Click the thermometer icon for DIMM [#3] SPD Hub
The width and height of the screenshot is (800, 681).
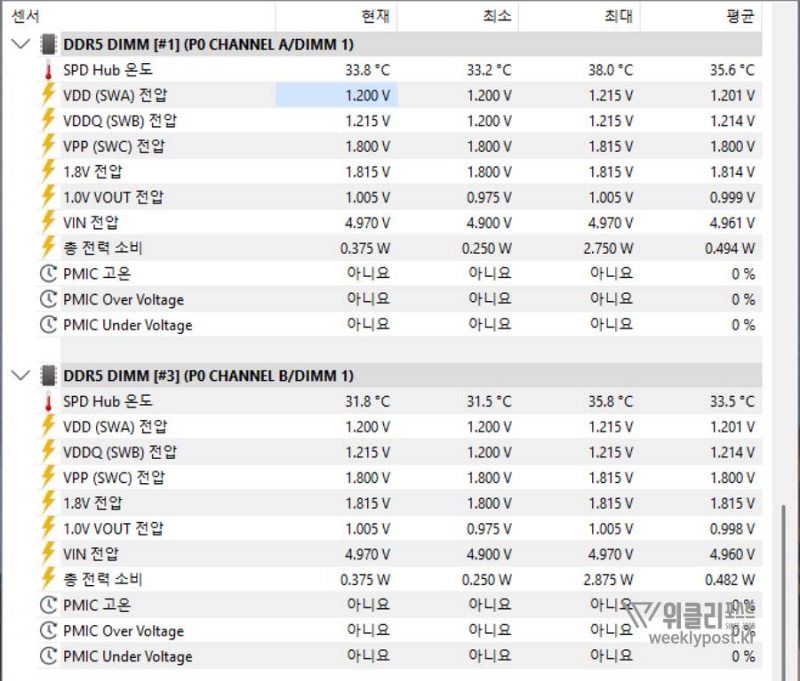coord(47,401)
